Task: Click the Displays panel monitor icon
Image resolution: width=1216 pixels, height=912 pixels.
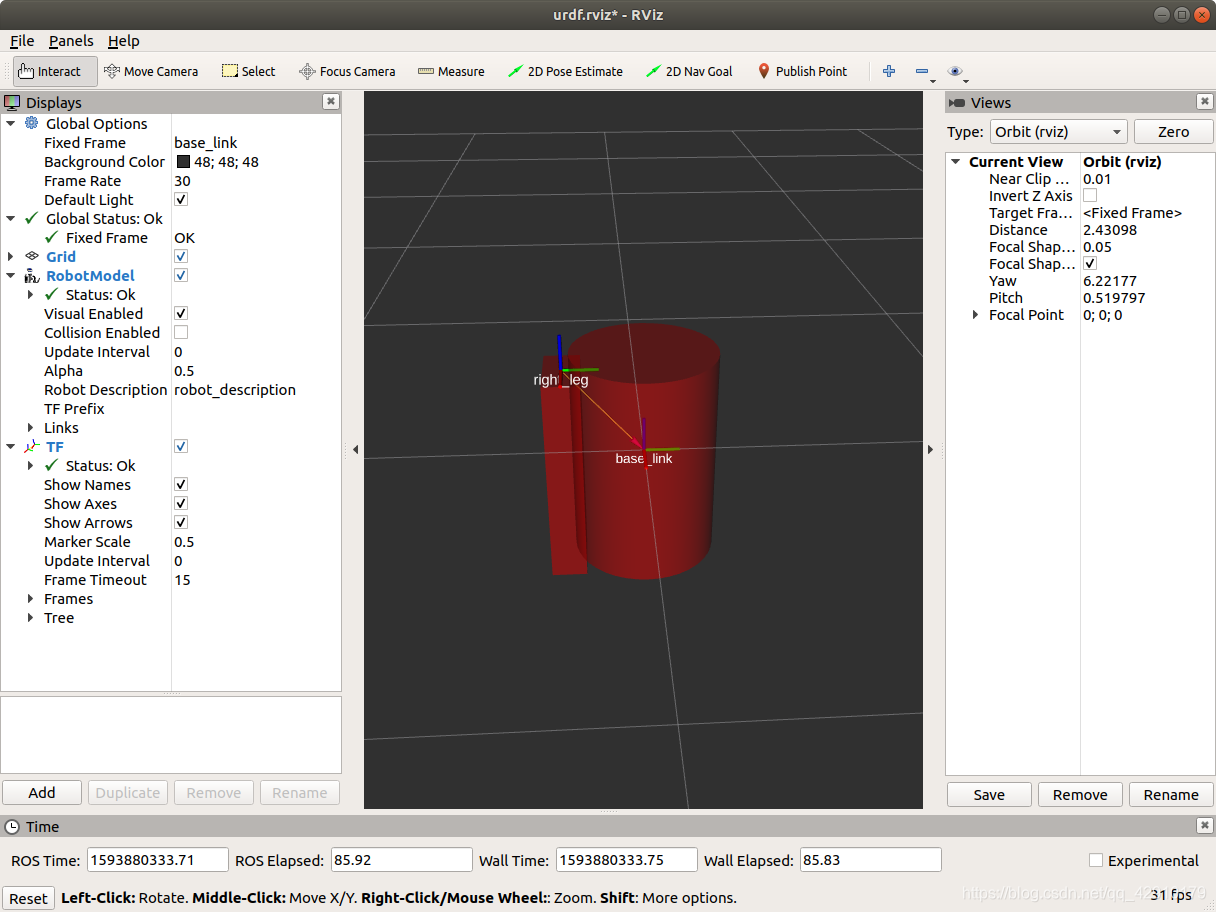Action: pyautogui.click(x=12, y=102)
